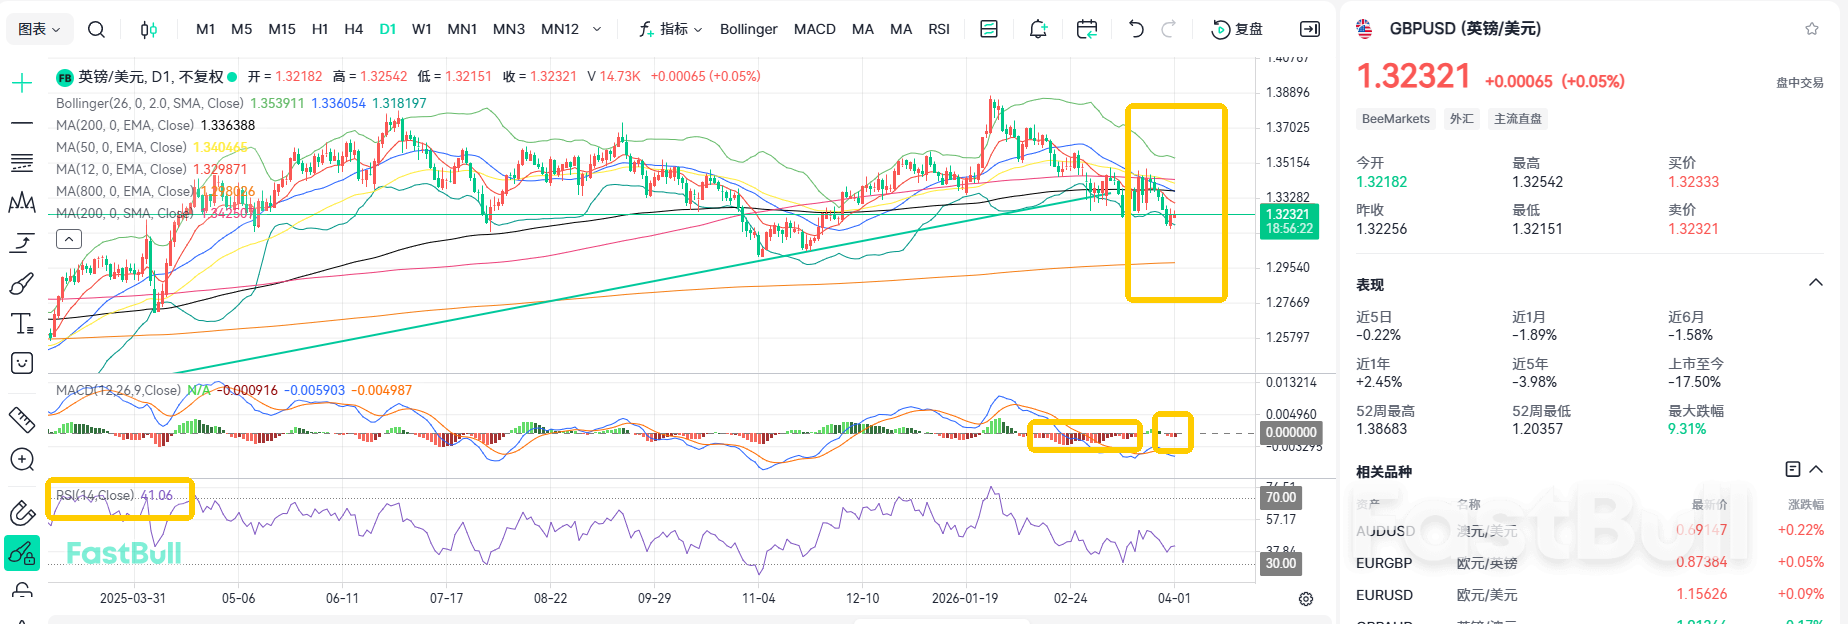Click the price alert bell icon
The height and width of the screenshot is (624, 1848).
coord(1038,29)
